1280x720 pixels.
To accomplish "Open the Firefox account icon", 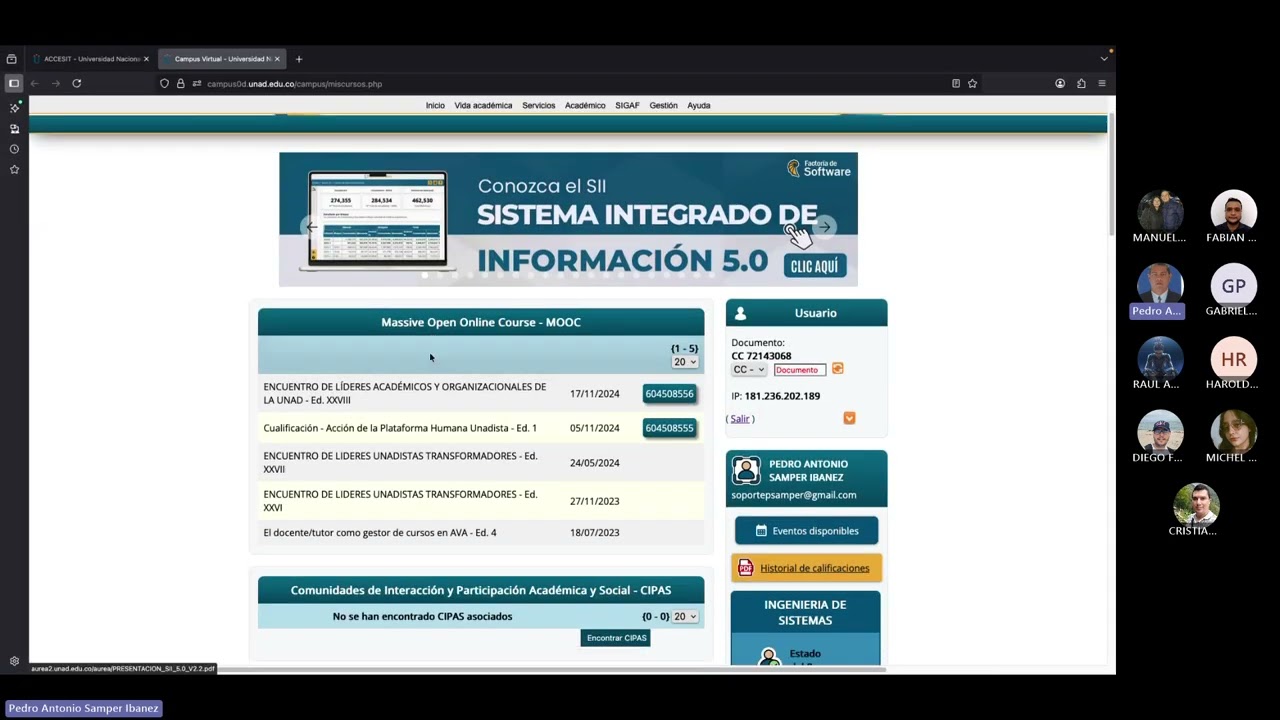I will (x=1060, y=84).
